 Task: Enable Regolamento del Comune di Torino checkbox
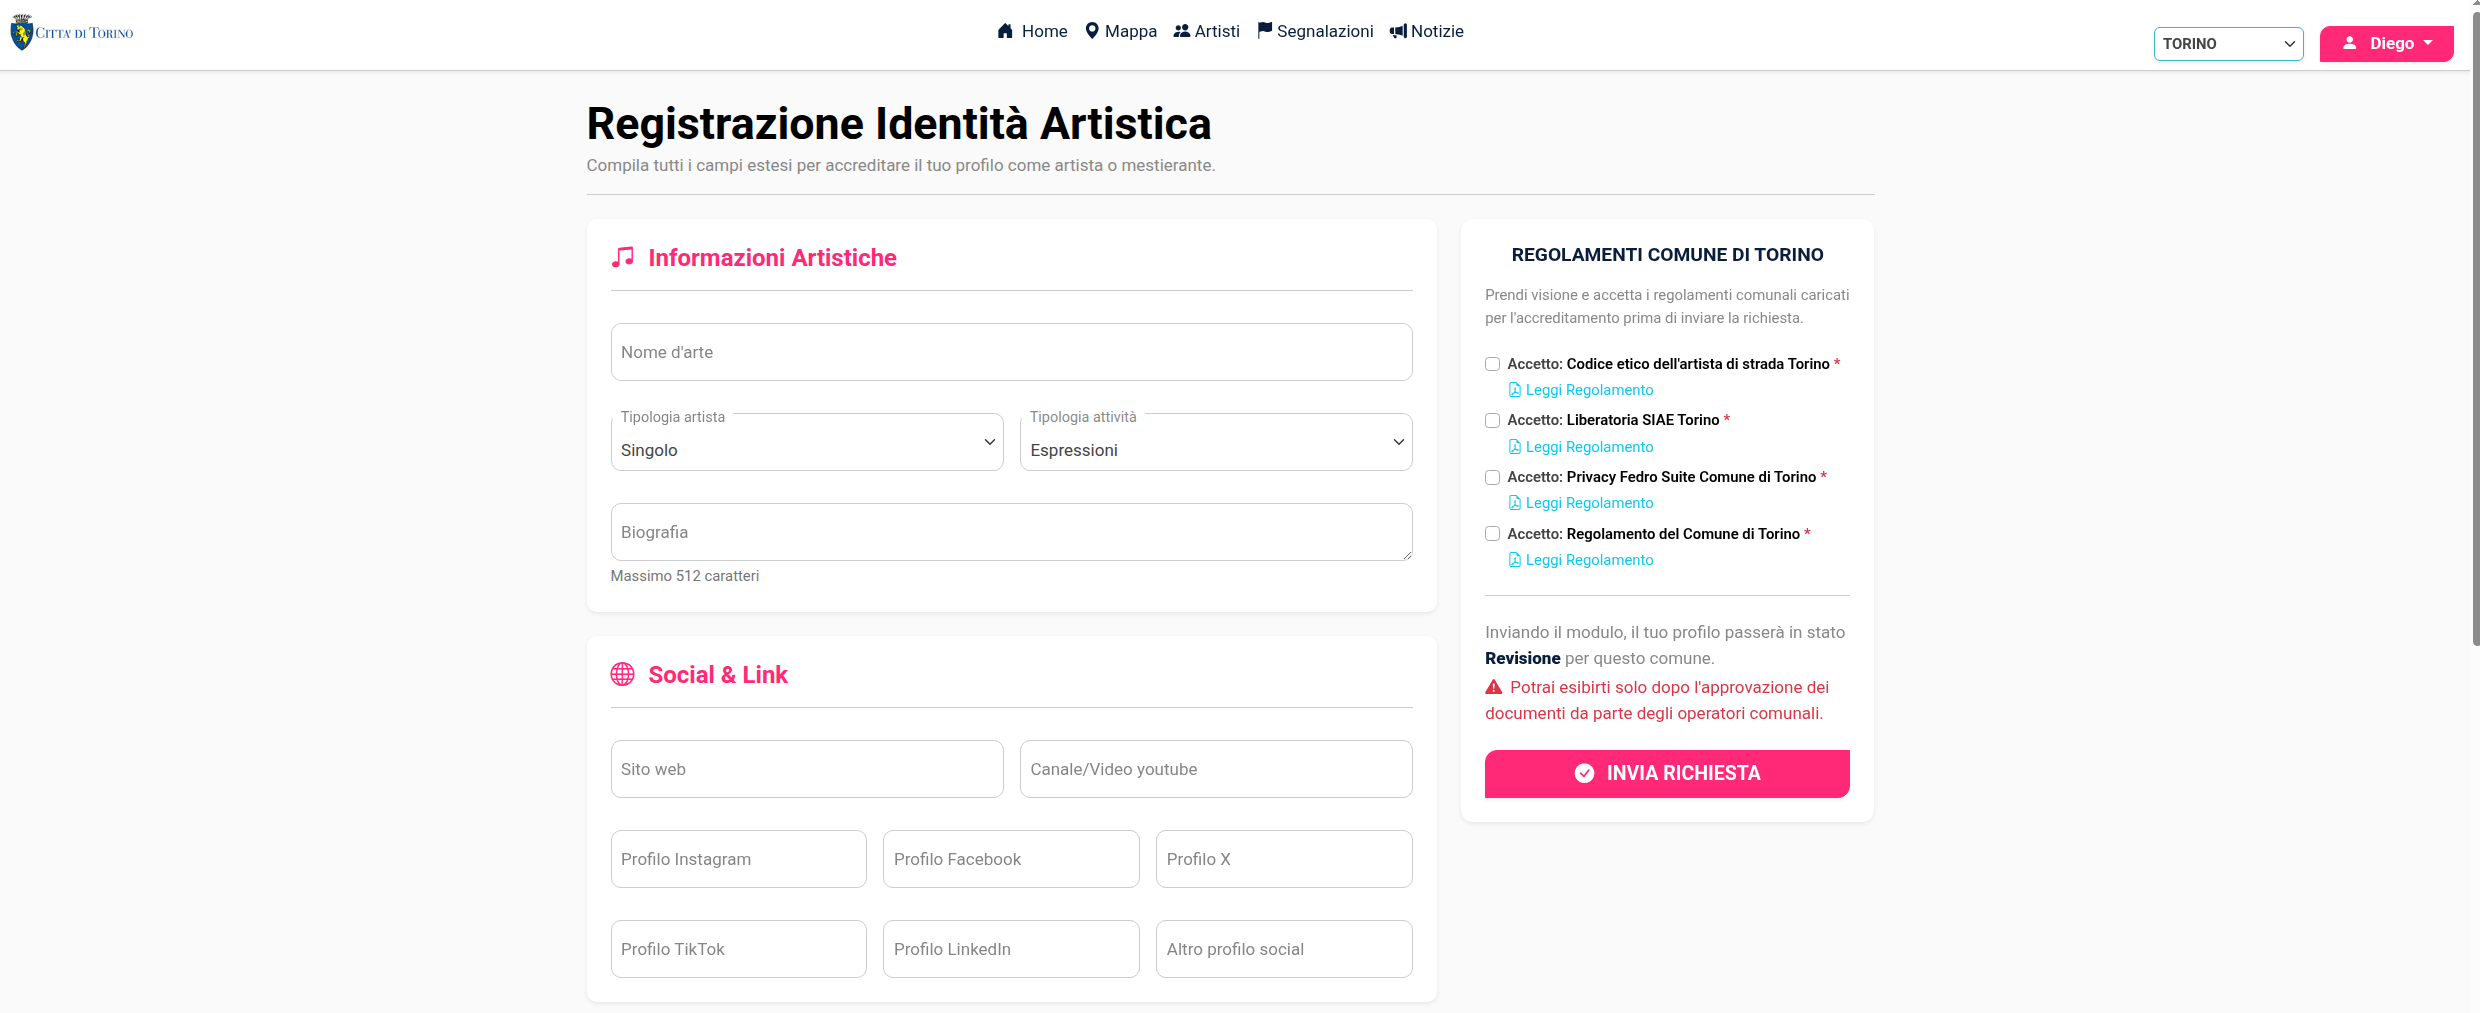1492,534
